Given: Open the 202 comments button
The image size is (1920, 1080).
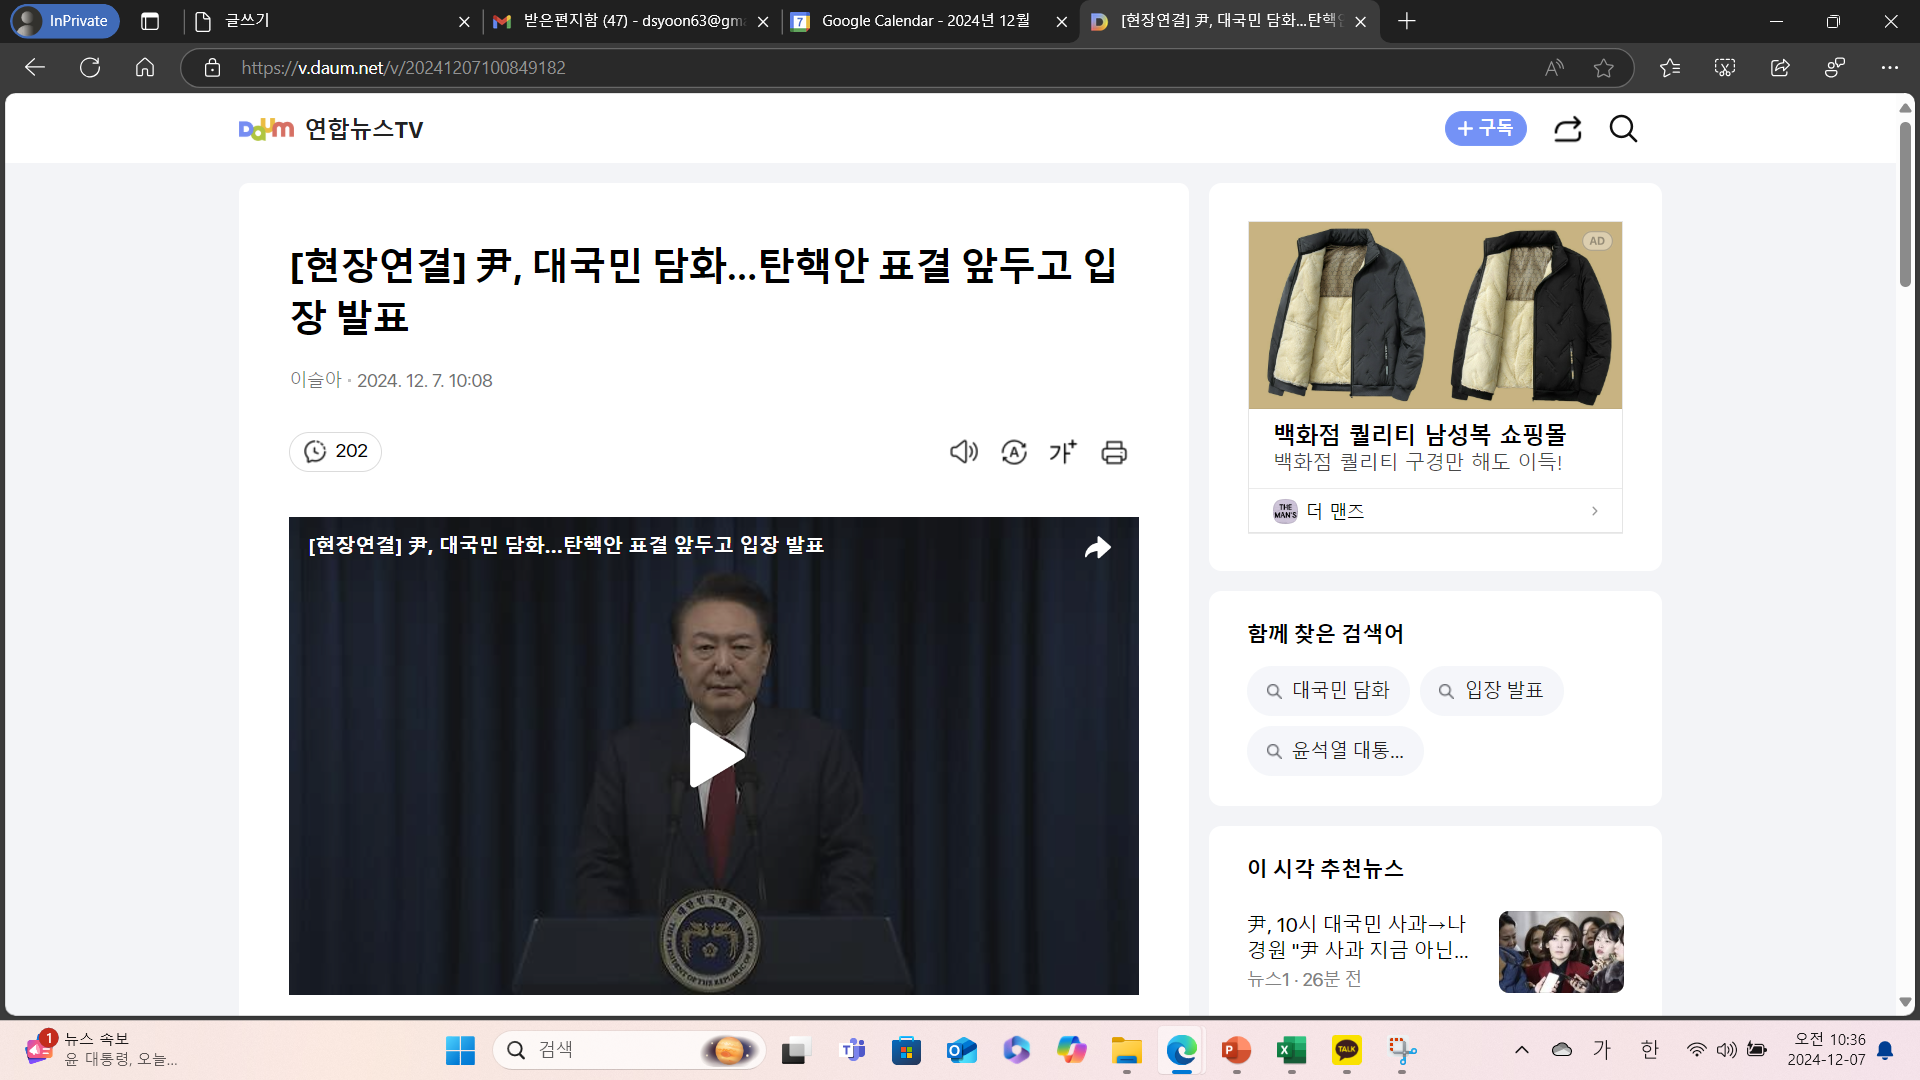Looking at the screenshot, I should tap(335, 452).
